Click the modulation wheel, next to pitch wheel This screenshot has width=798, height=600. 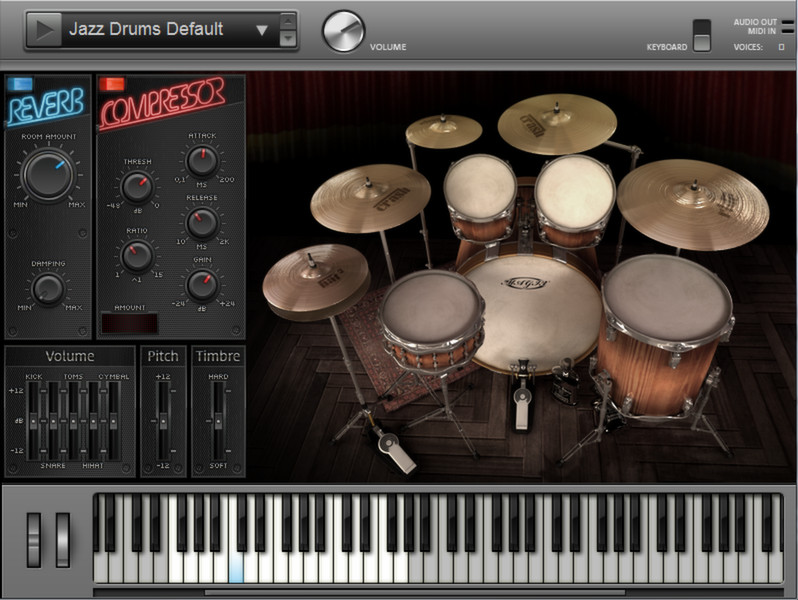63,540
